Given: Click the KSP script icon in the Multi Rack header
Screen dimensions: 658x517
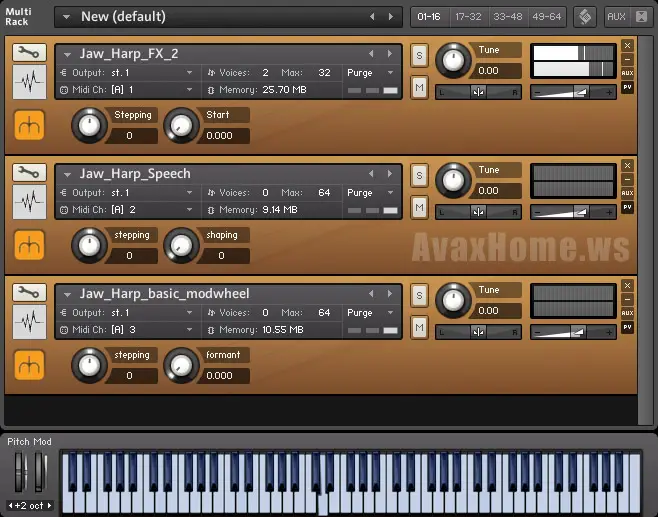Looking at the screenshot, I should pos(585,17).
